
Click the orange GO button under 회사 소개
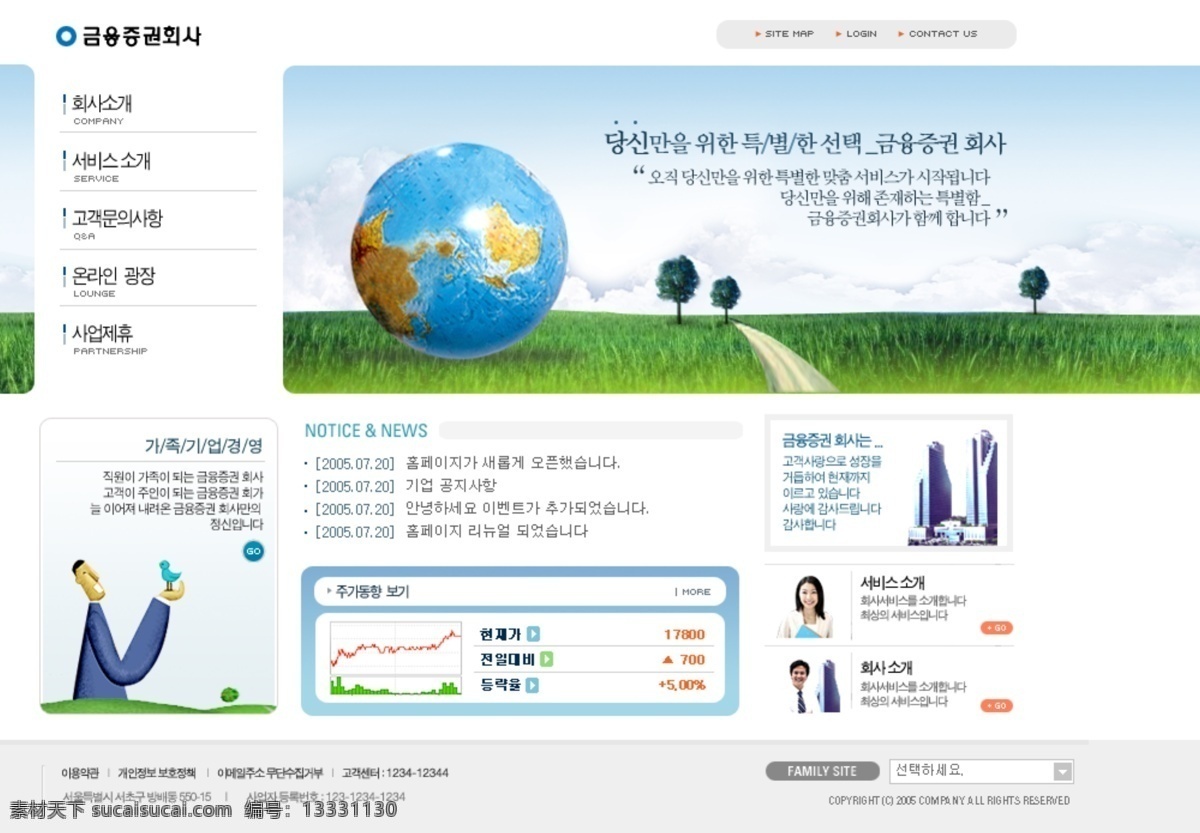tap(997, 706)
